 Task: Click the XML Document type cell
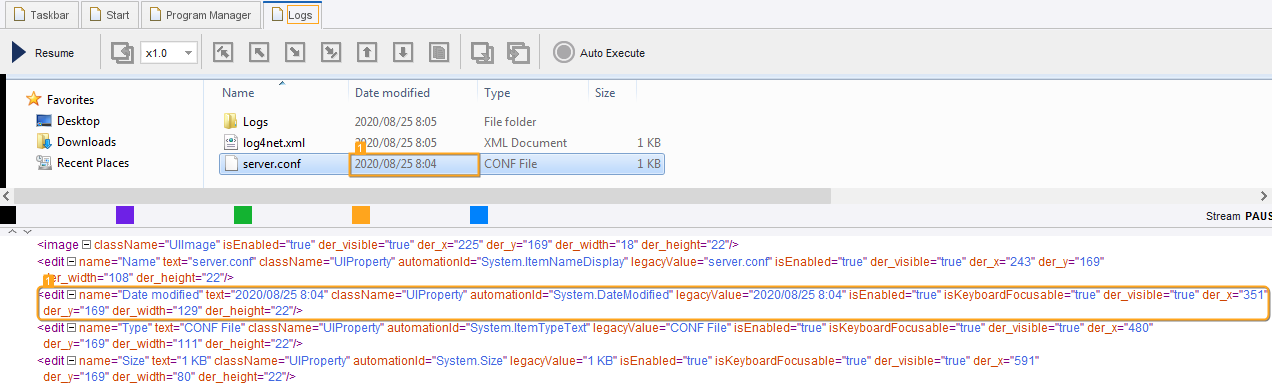point(525,143)
